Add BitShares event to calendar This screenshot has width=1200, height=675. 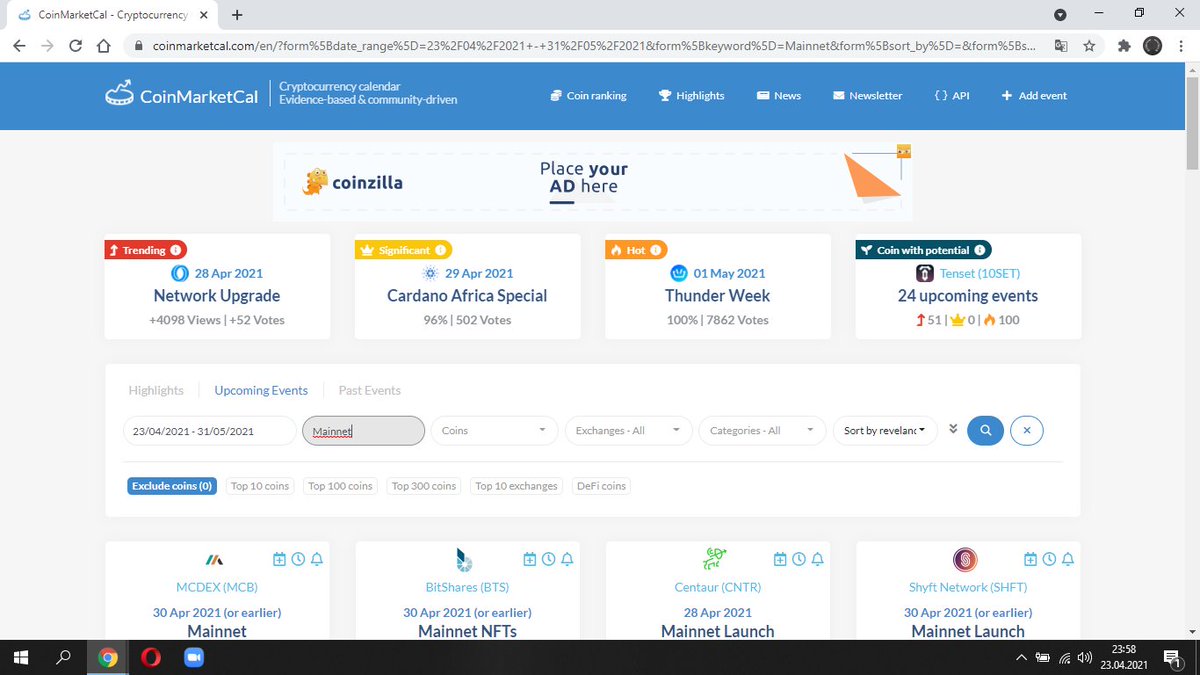(x=530, y=559)
